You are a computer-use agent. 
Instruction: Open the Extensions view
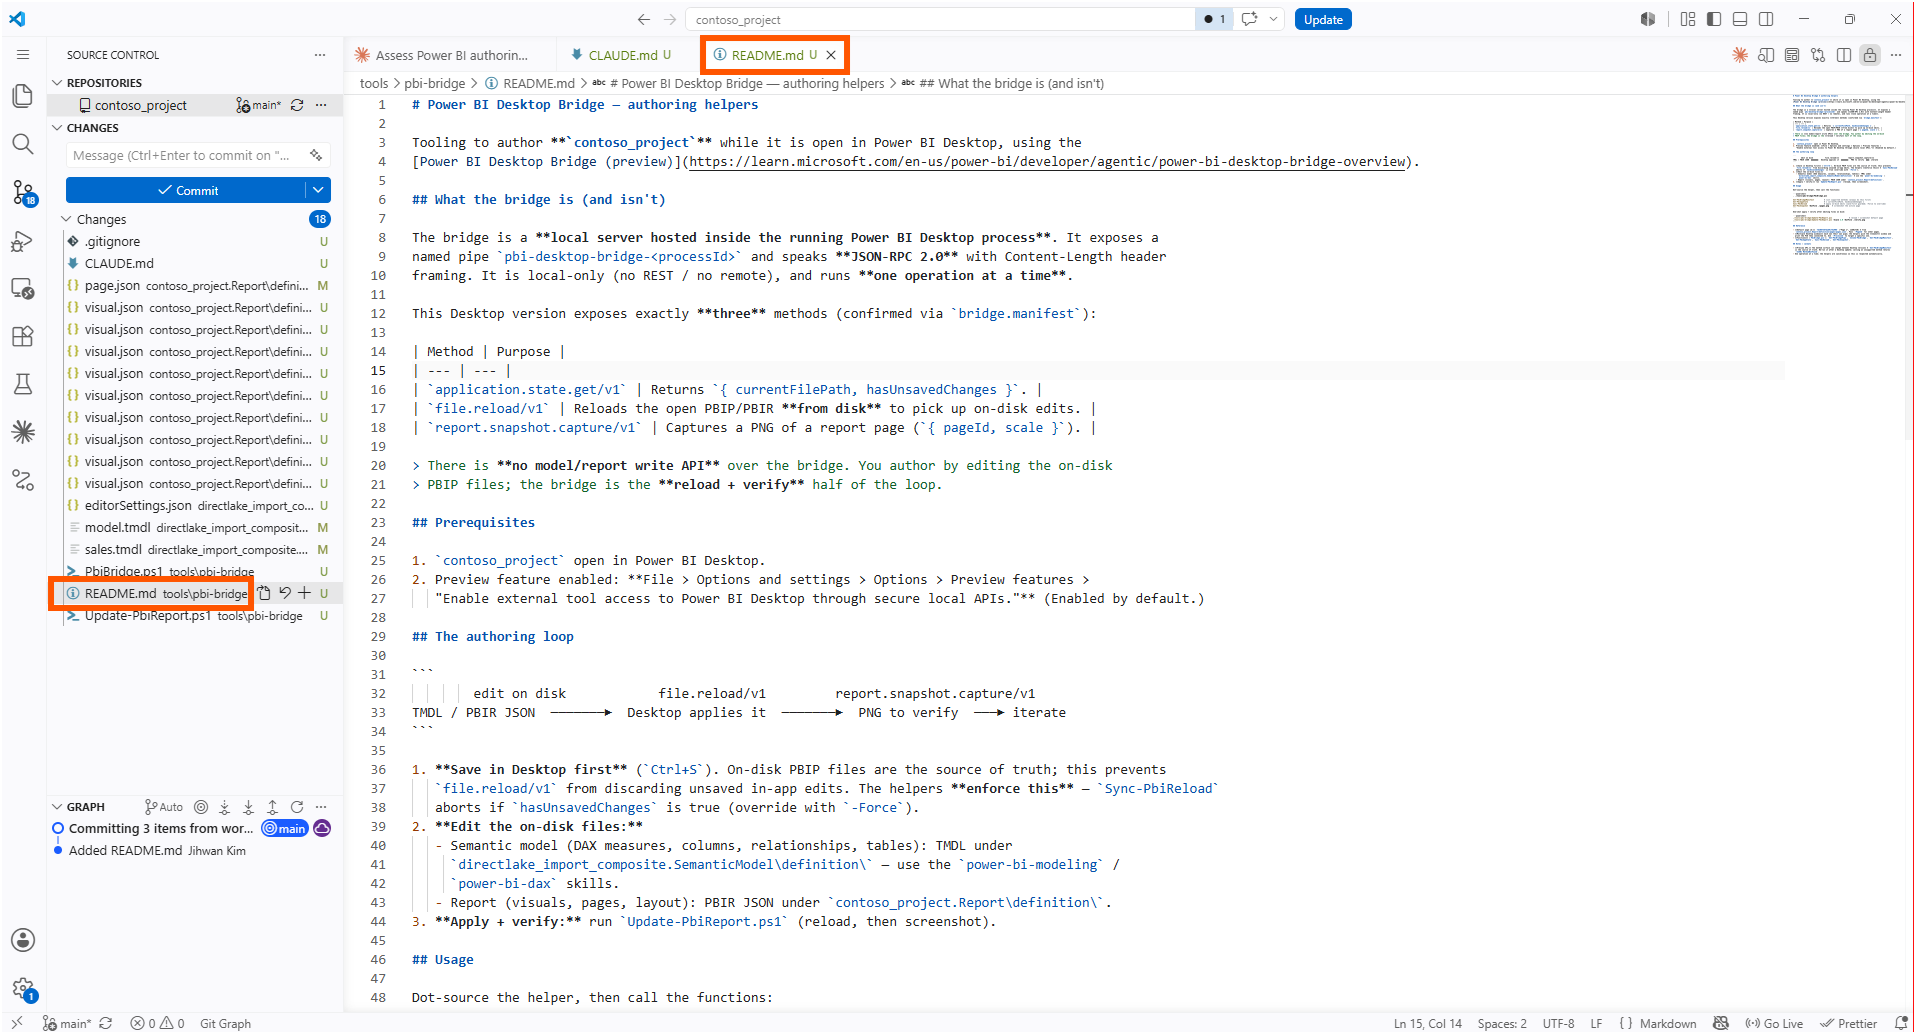pos(22,336)
